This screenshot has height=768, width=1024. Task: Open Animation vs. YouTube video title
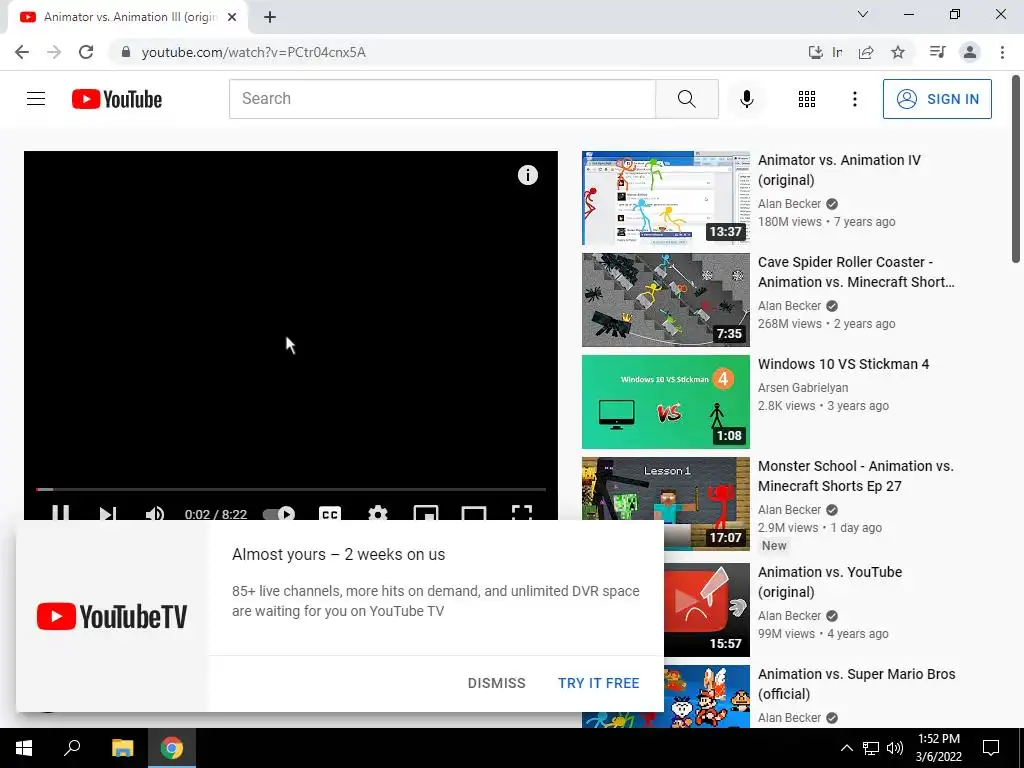(x=829, y=581)
